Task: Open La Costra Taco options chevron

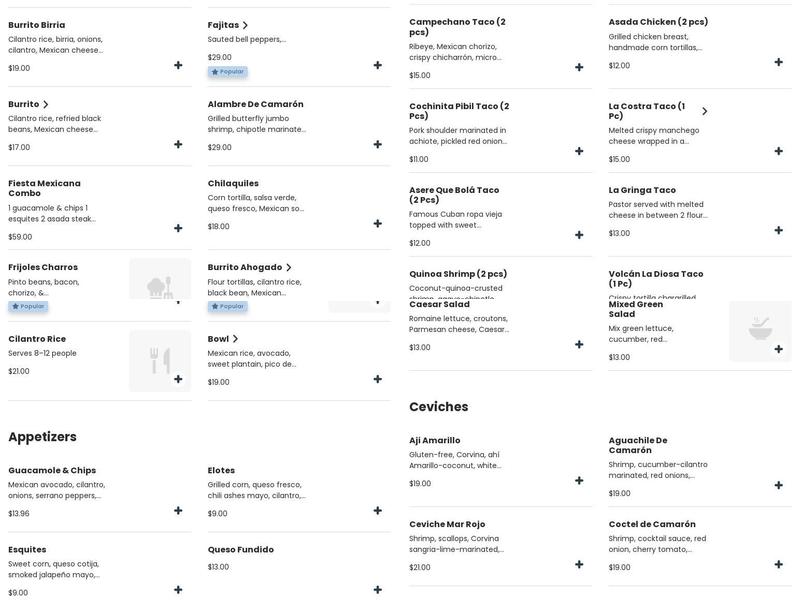Action: pos(704,111)
